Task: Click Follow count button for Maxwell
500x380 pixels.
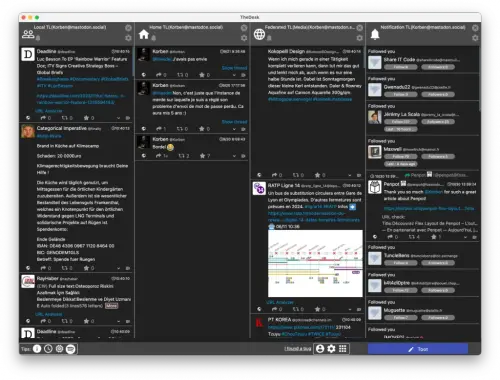Action: tap(400, 156)
